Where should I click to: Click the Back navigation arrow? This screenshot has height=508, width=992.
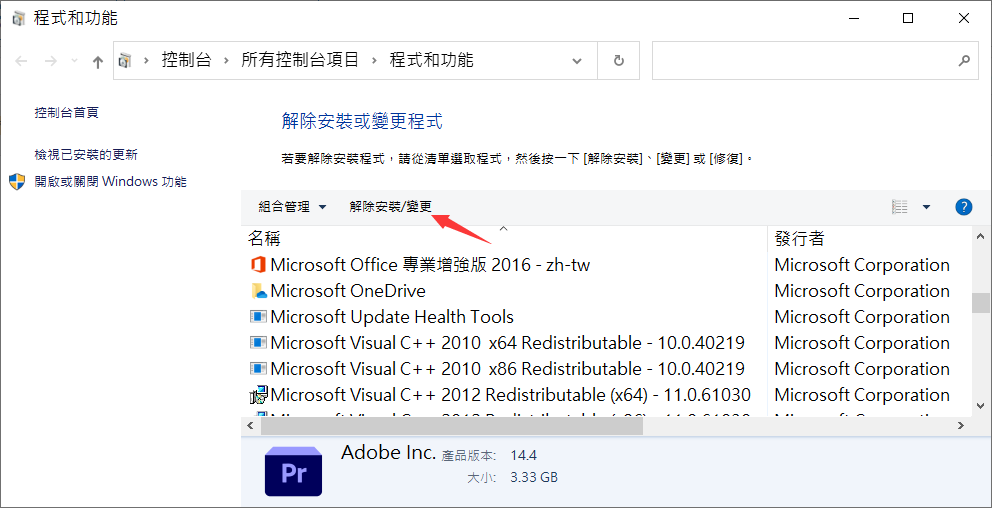tap(22, 61)
